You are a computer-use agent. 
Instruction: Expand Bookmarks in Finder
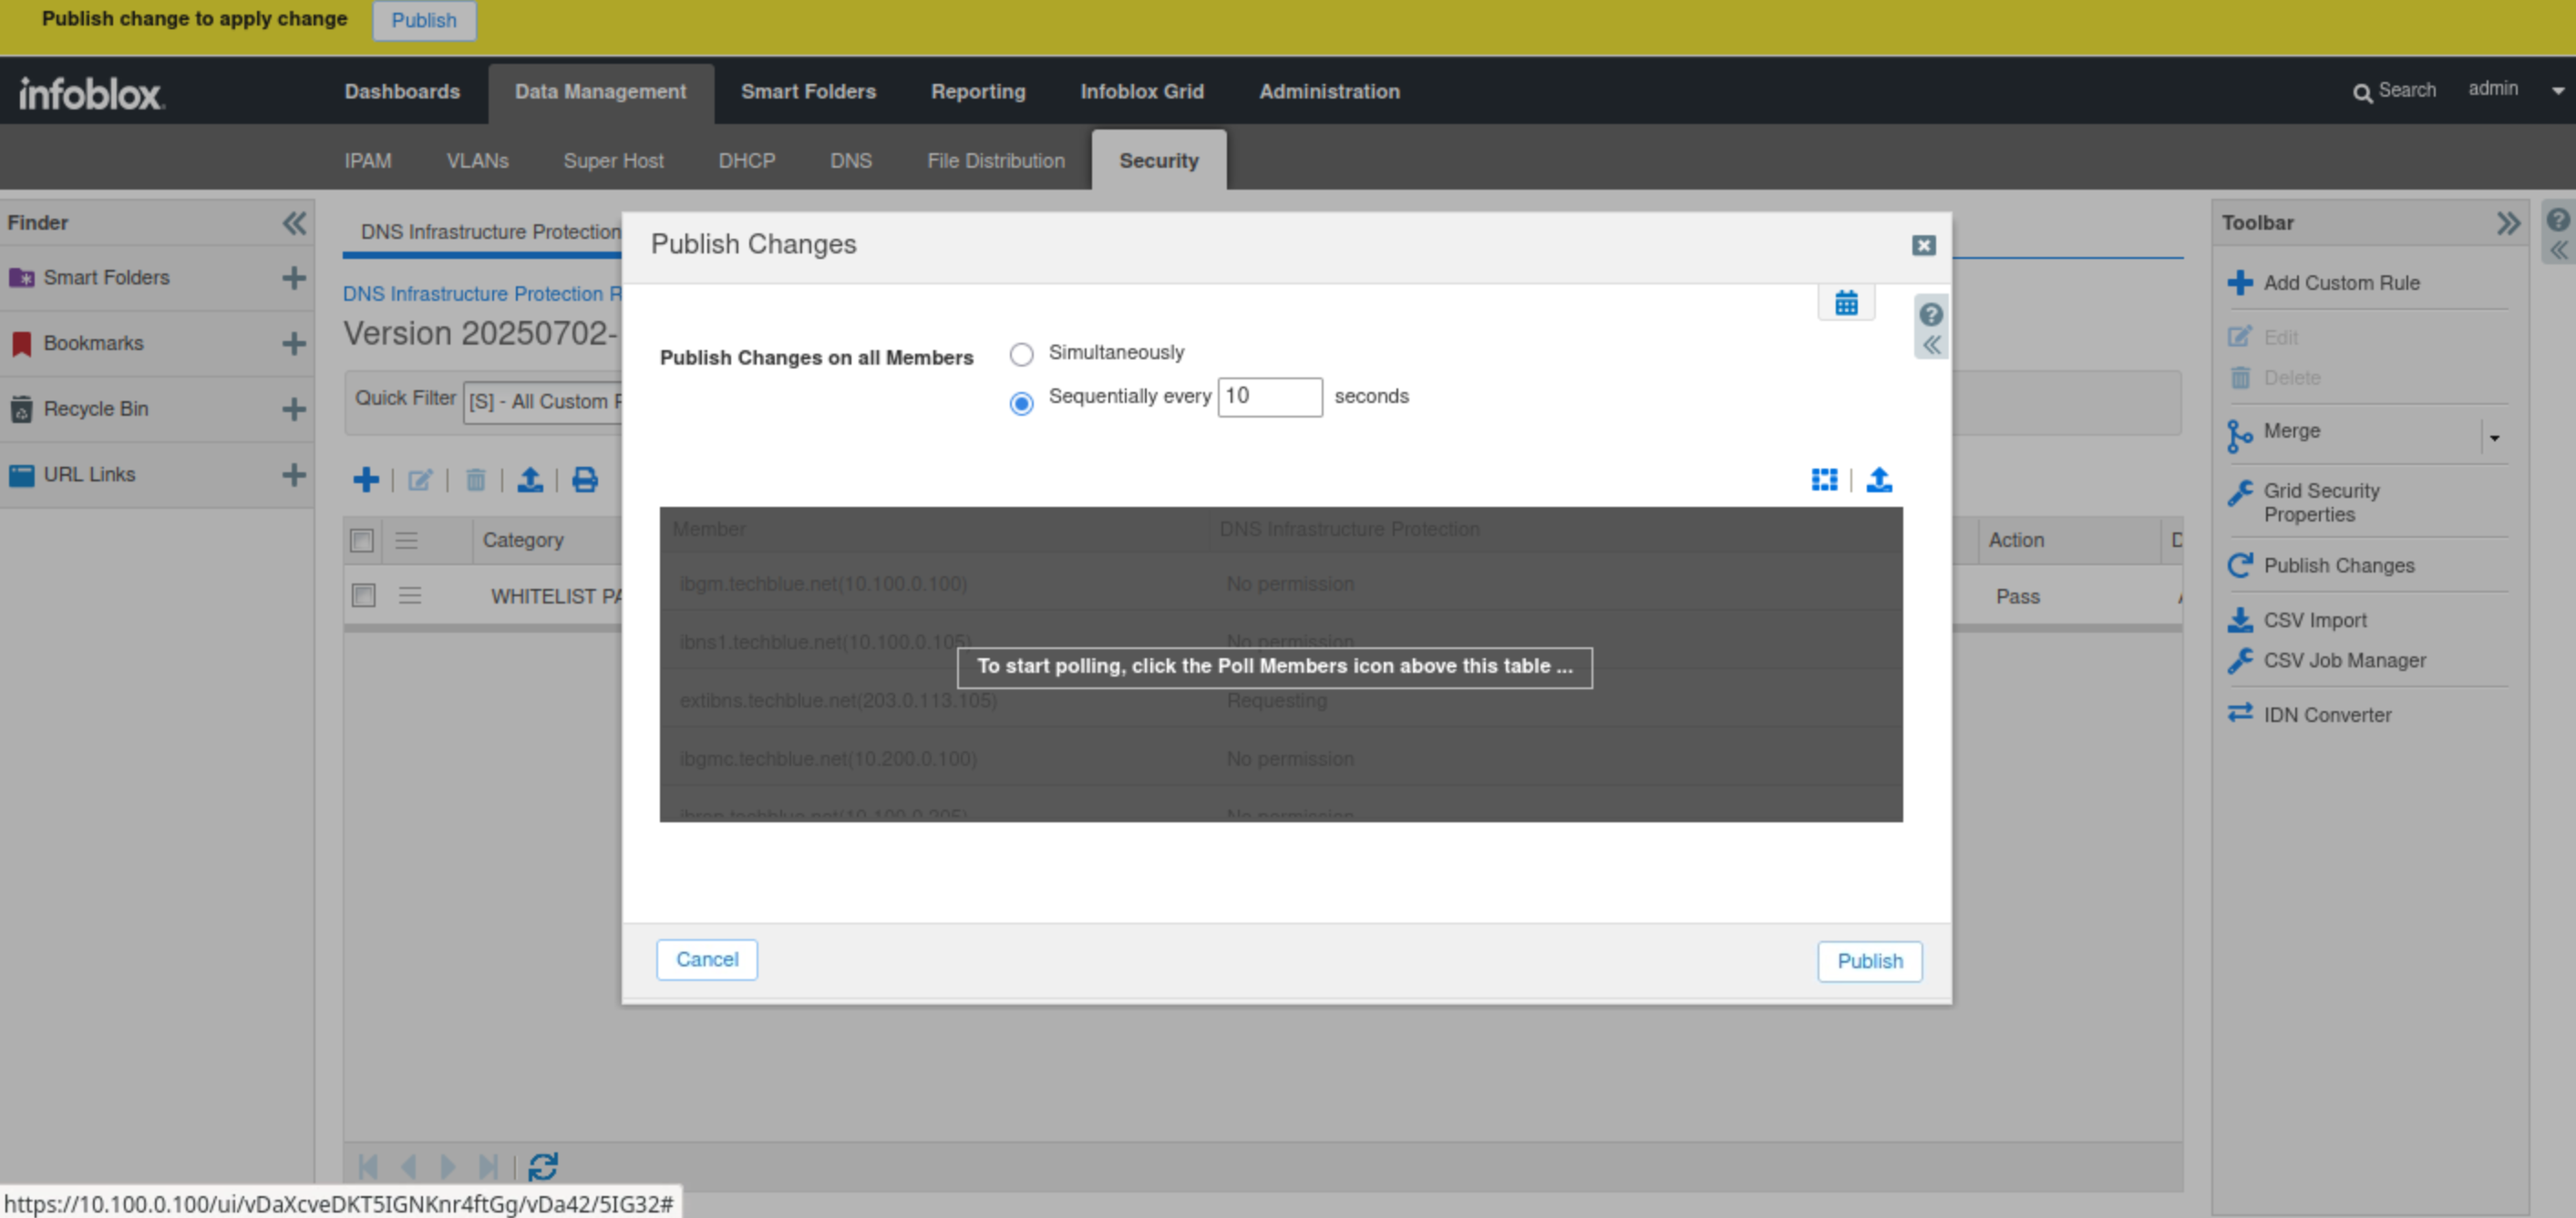point(293,344)
